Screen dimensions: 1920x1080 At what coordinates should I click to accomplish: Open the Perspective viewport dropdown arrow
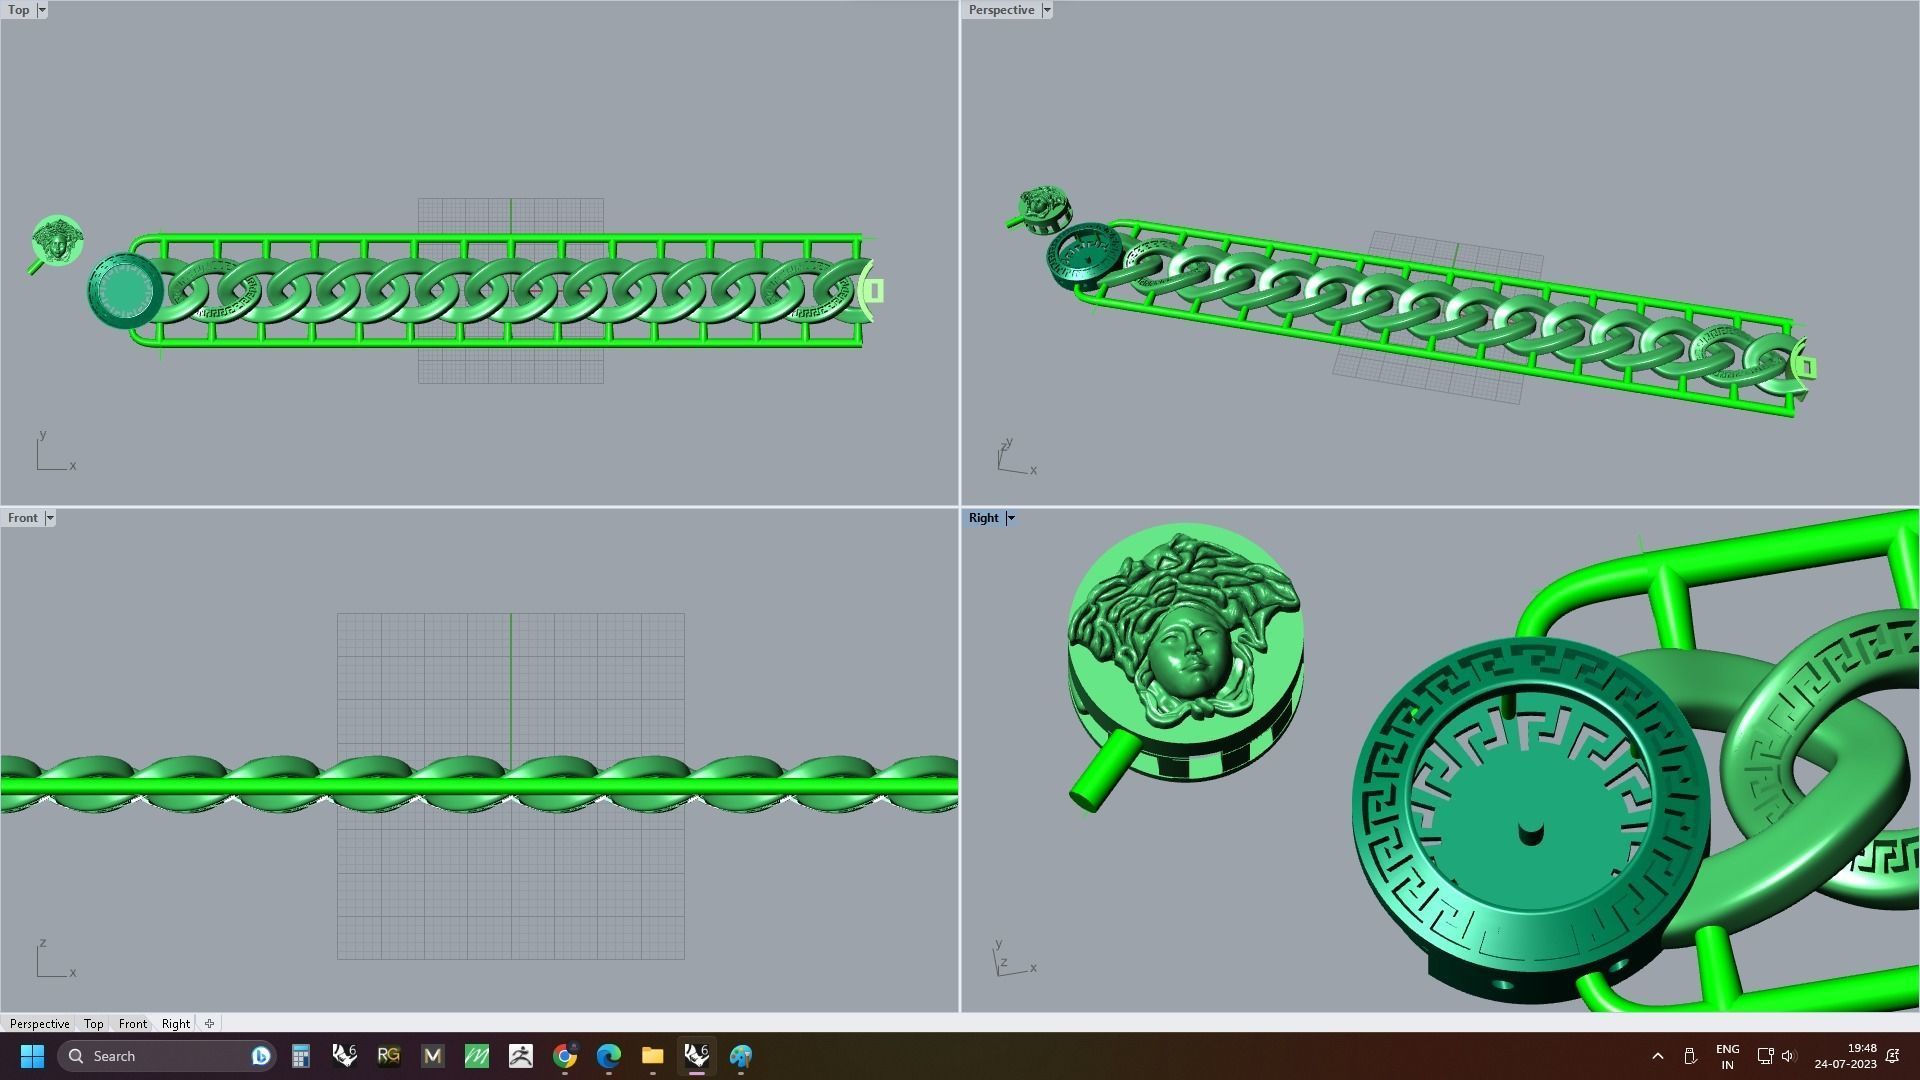click(x=1047, y=10)
